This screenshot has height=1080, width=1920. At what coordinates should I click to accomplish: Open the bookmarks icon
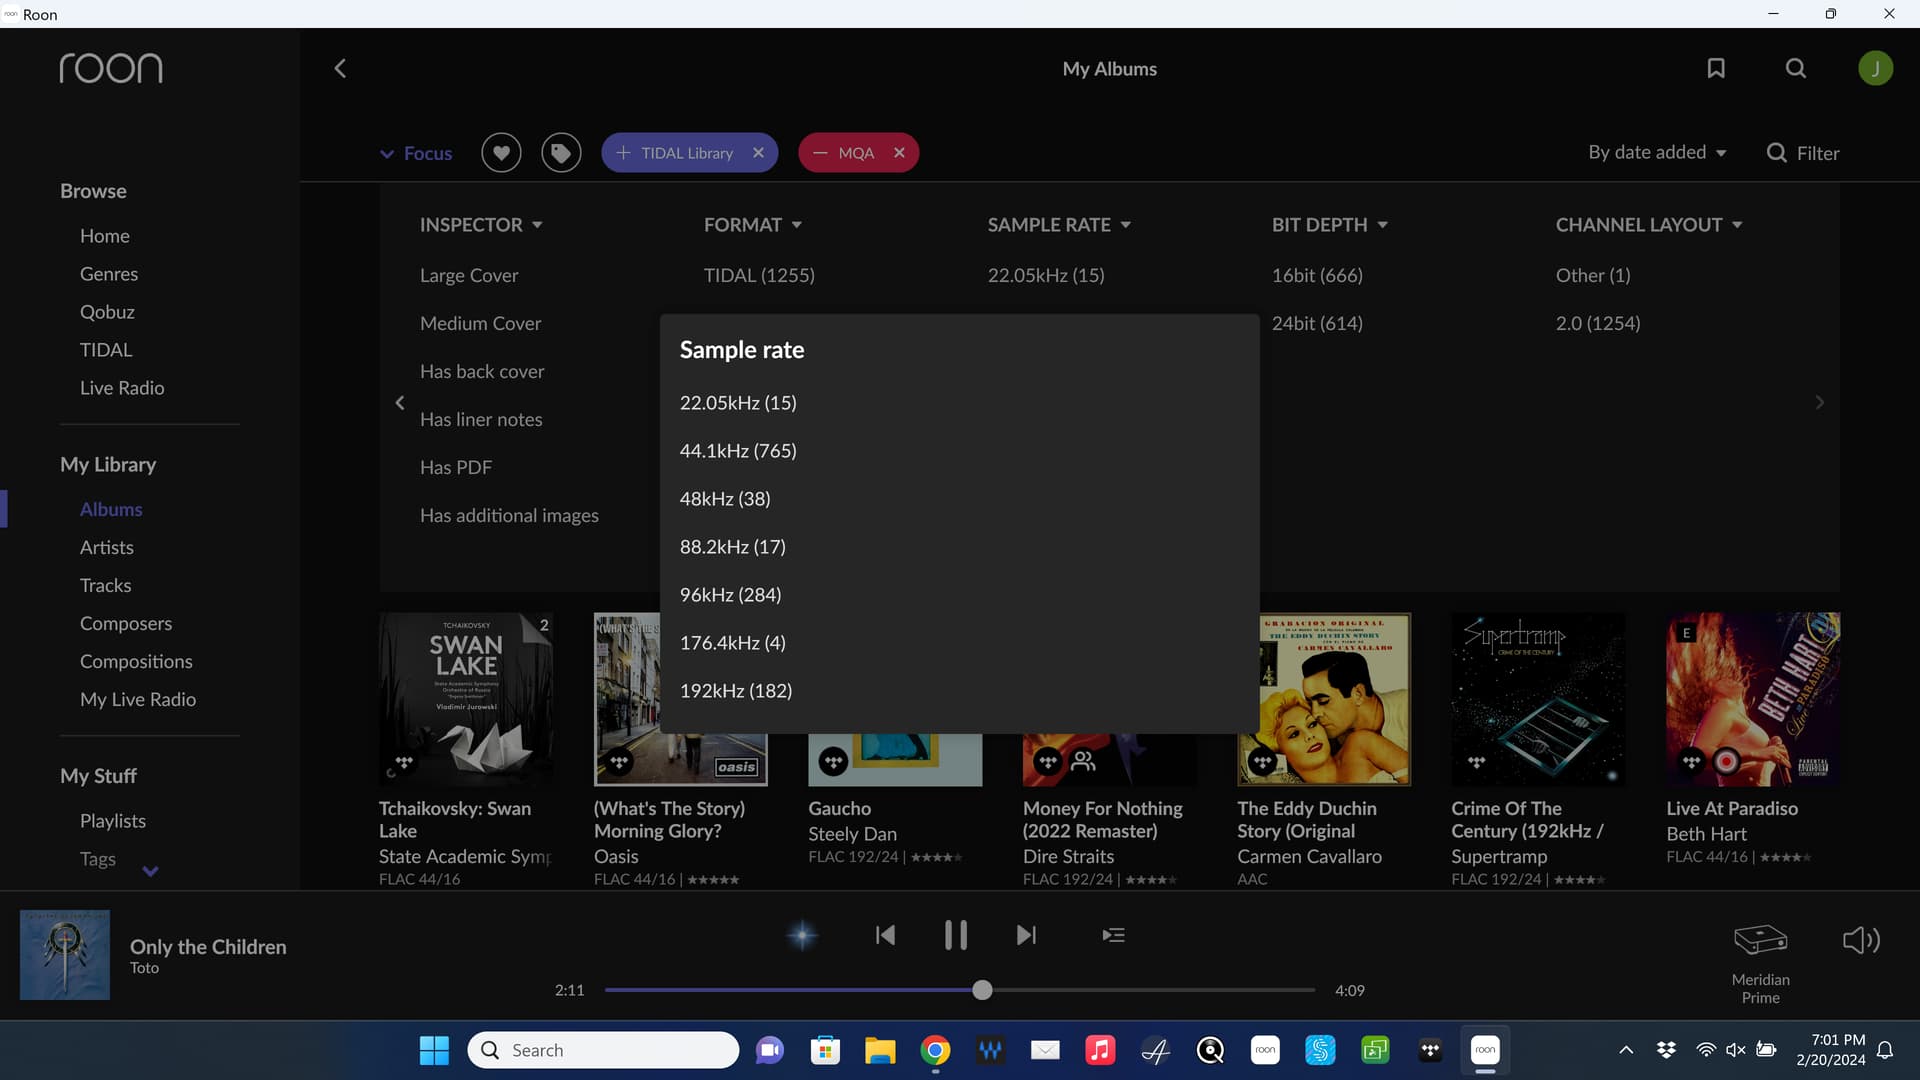click(x=1716, y=68)
